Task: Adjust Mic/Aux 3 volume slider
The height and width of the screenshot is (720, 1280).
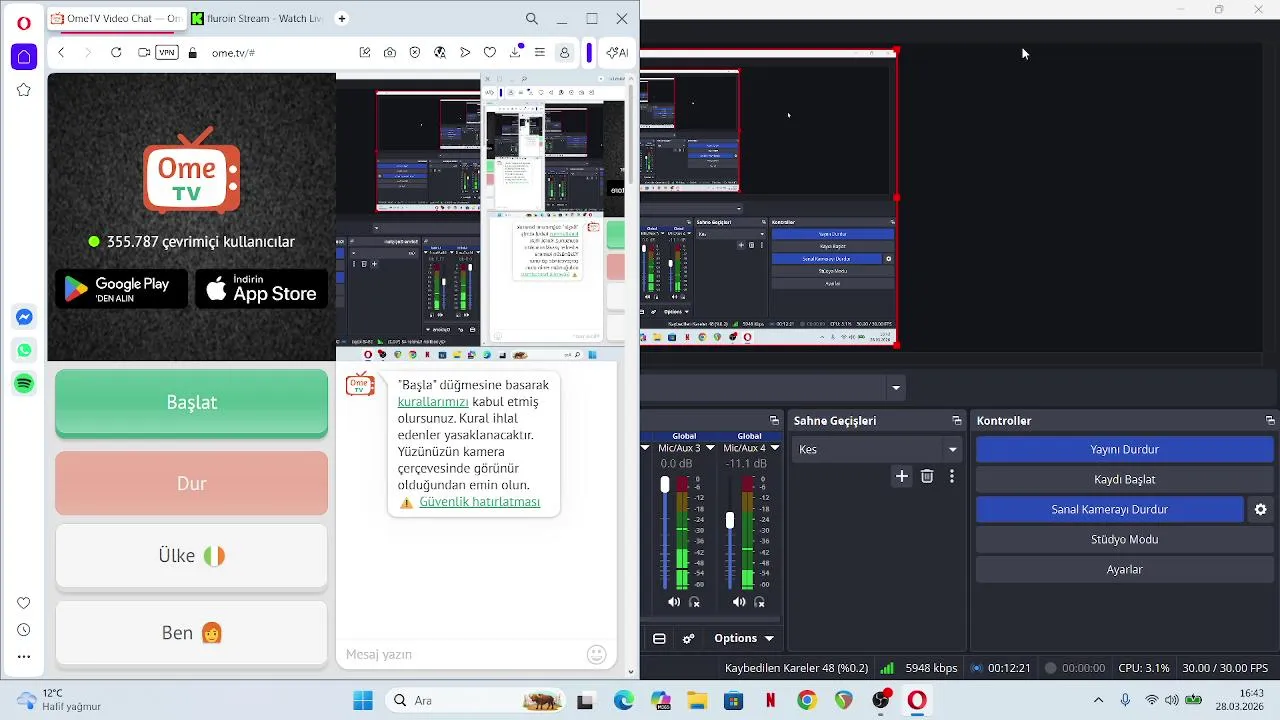Action: (665, 485)
